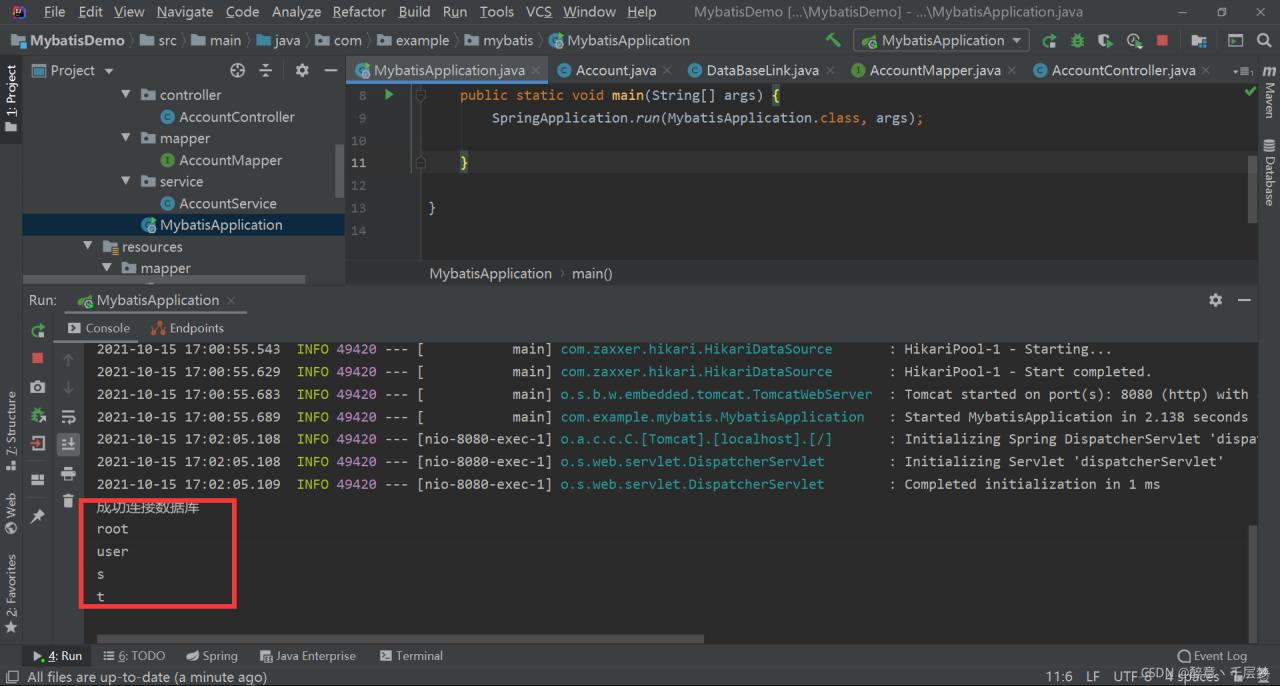
Task: Toggle pin tab in Run panel
Action: pos(38,516)
